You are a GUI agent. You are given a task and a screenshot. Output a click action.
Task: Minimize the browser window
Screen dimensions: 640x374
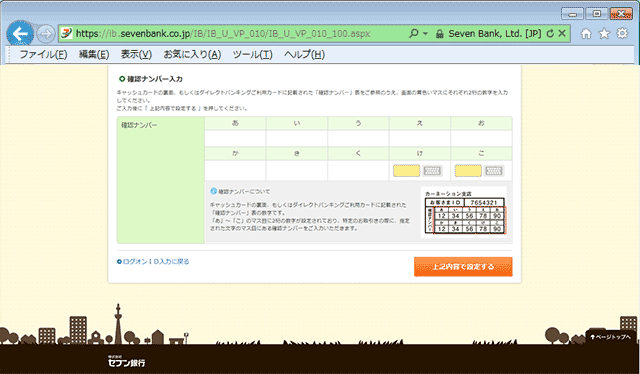pos(572,14)
